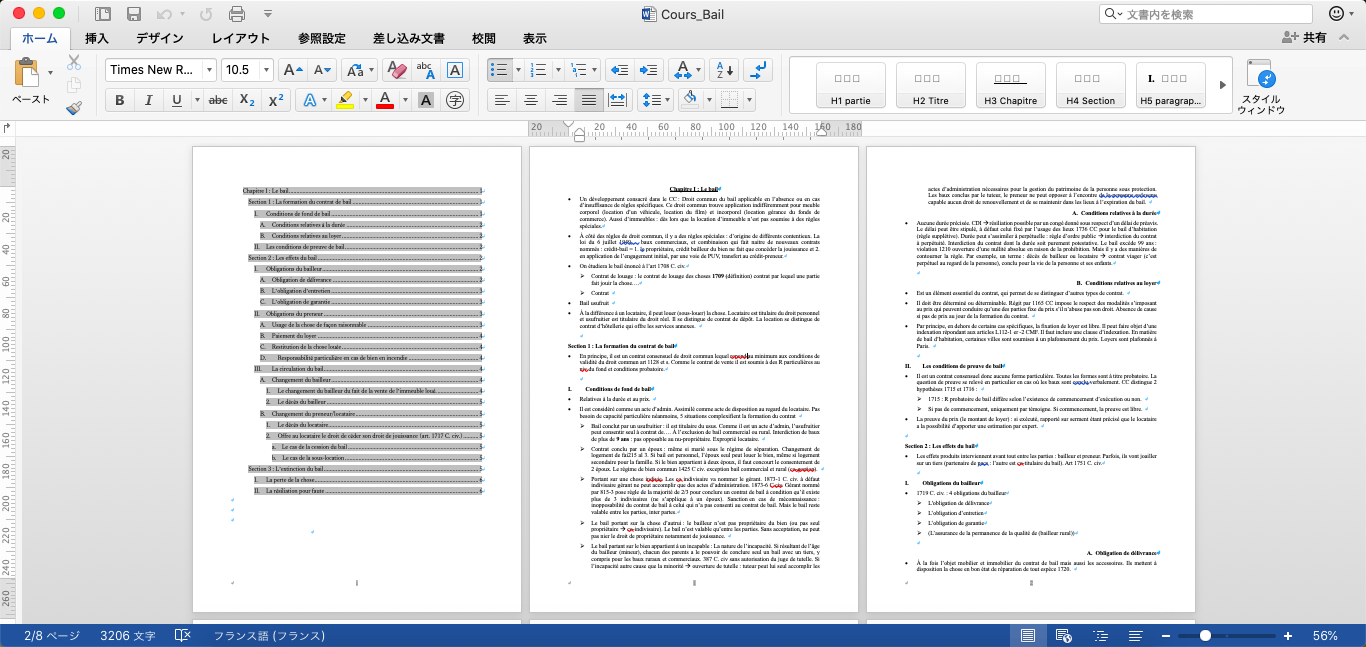Toggle Align Left paragraph alignment

tap(502, 100)
